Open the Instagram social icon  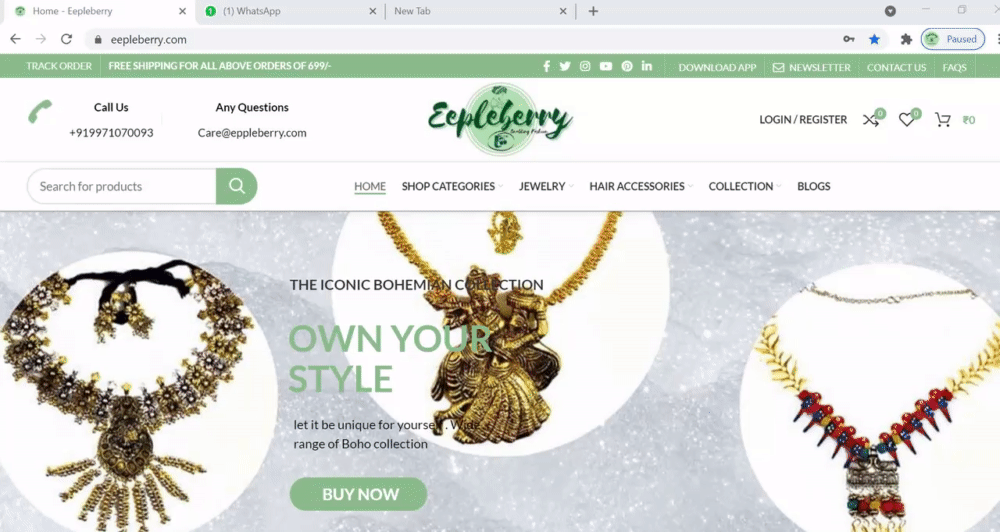click(x=585, y=66)
